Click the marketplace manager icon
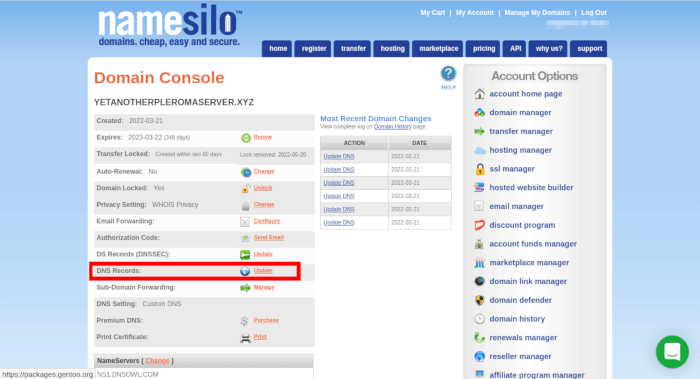This screenshot has width=700, height=379. click(479, 263)
